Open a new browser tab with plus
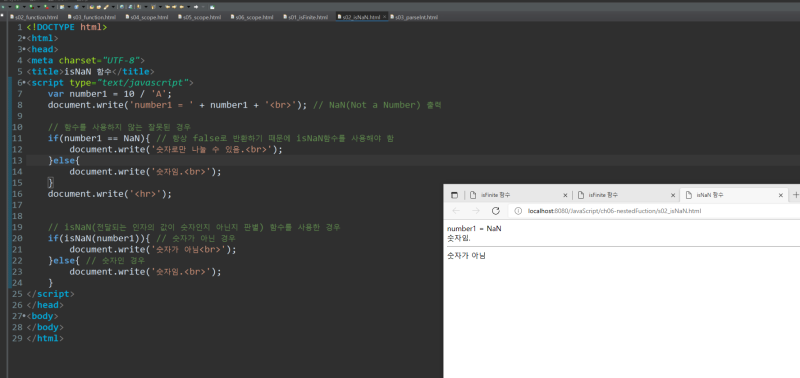The width and height of the screenshot is (800, 378). 795,195
